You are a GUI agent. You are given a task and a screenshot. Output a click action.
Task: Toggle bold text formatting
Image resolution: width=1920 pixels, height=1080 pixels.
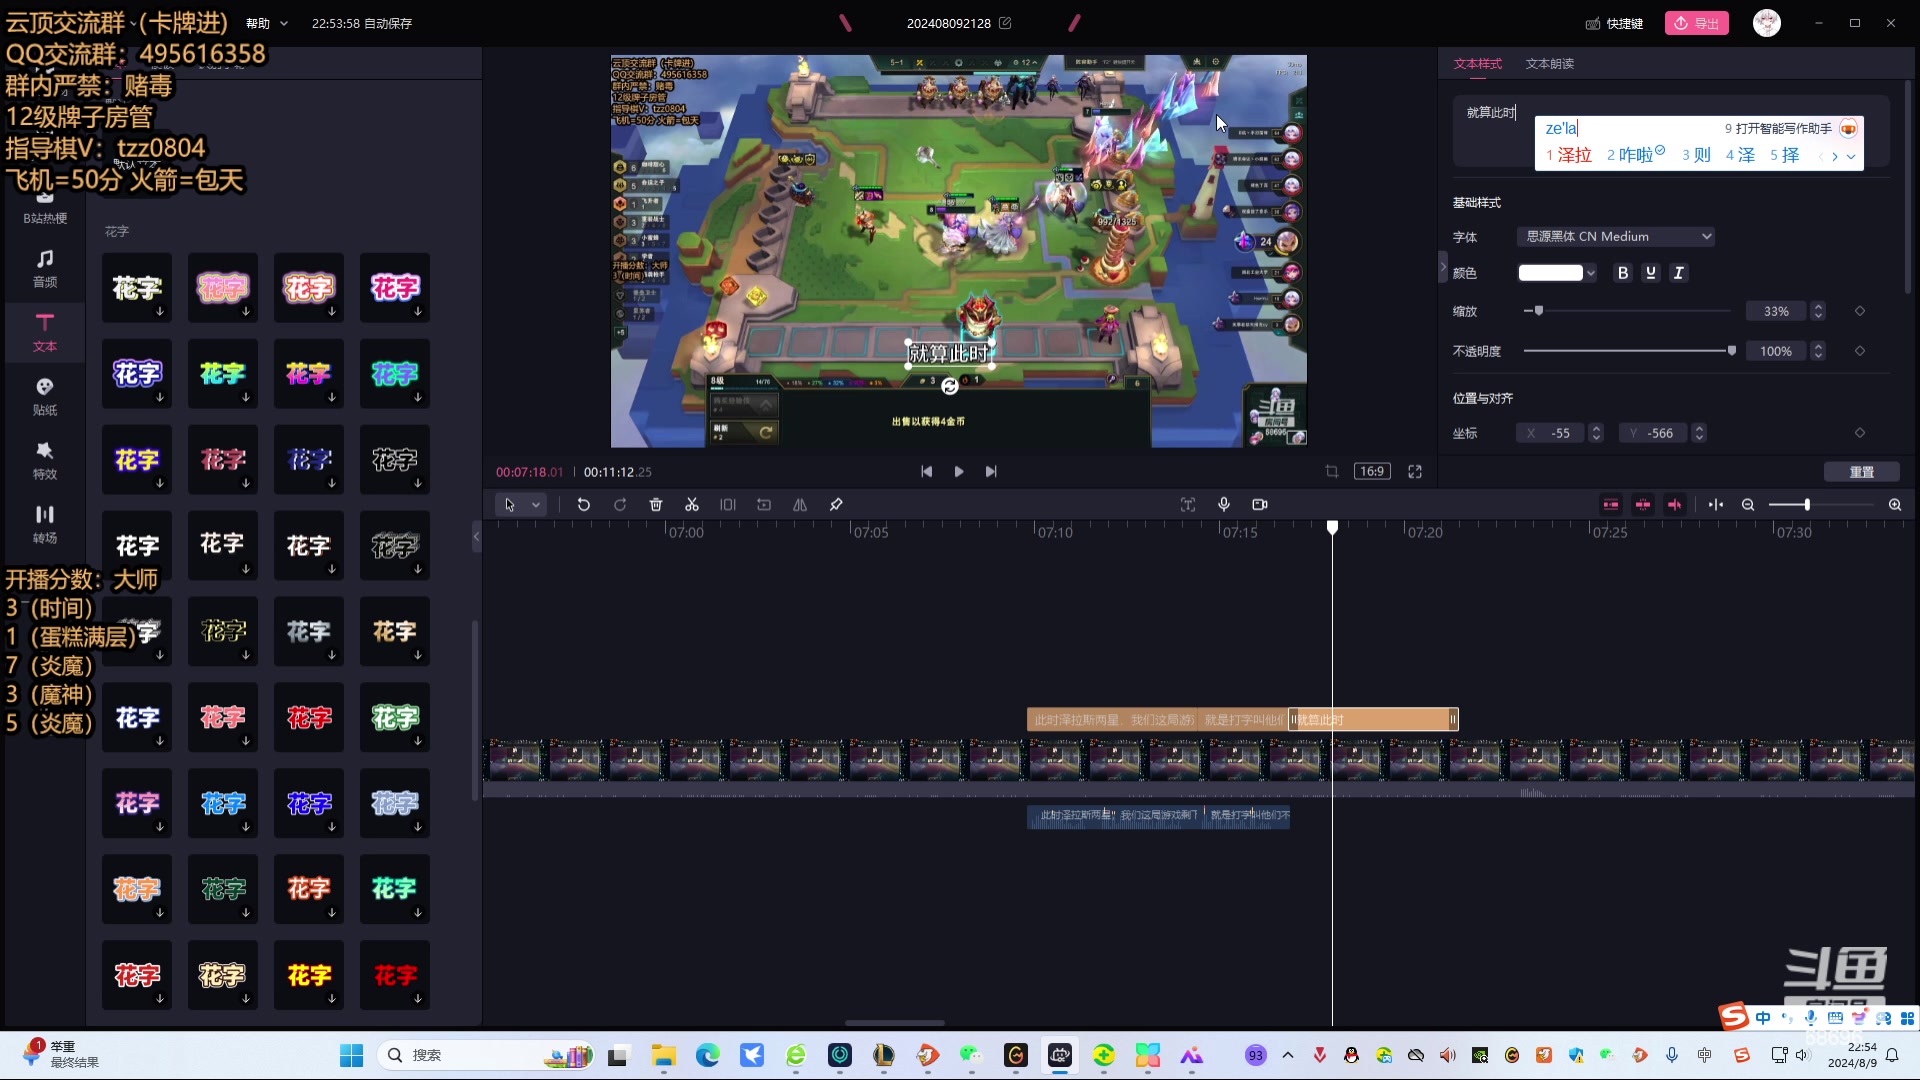pyautogui.click(x=1623, y=273)
